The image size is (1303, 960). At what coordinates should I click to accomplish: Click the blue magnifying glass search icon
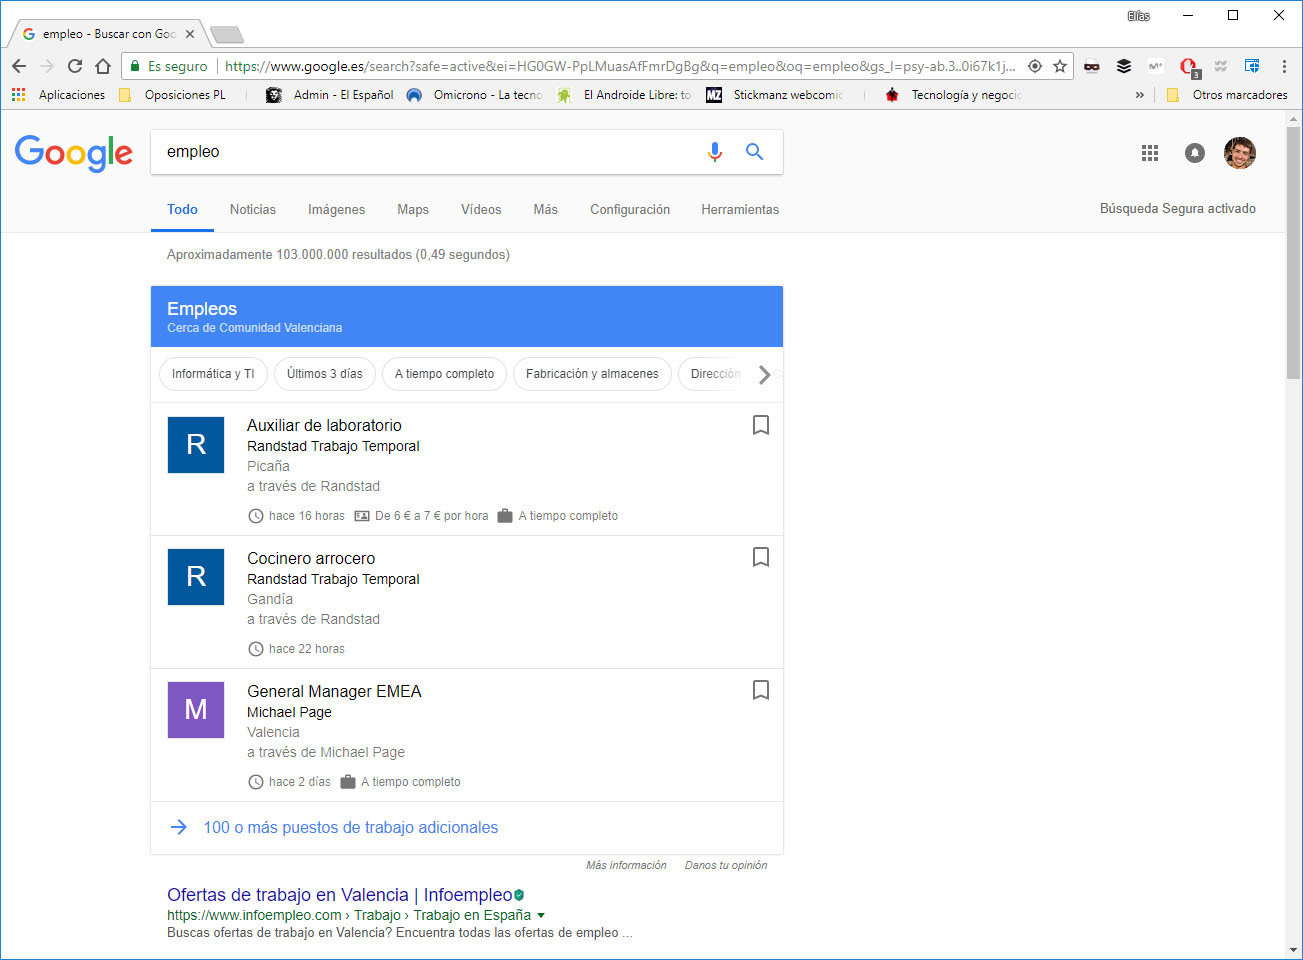754,152
